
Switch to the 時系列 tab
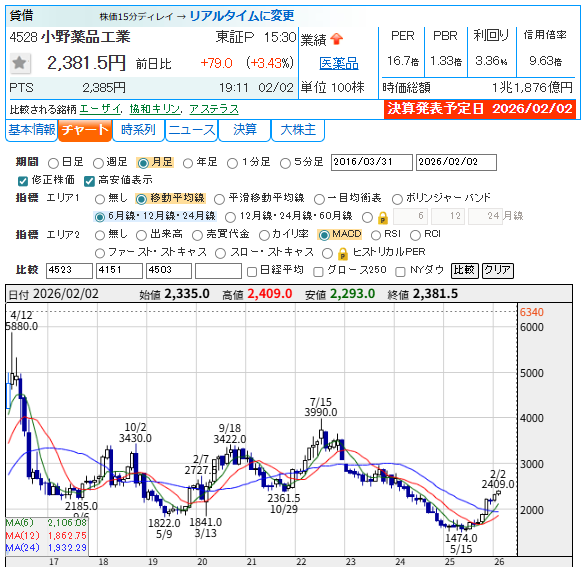pos(138,130)
